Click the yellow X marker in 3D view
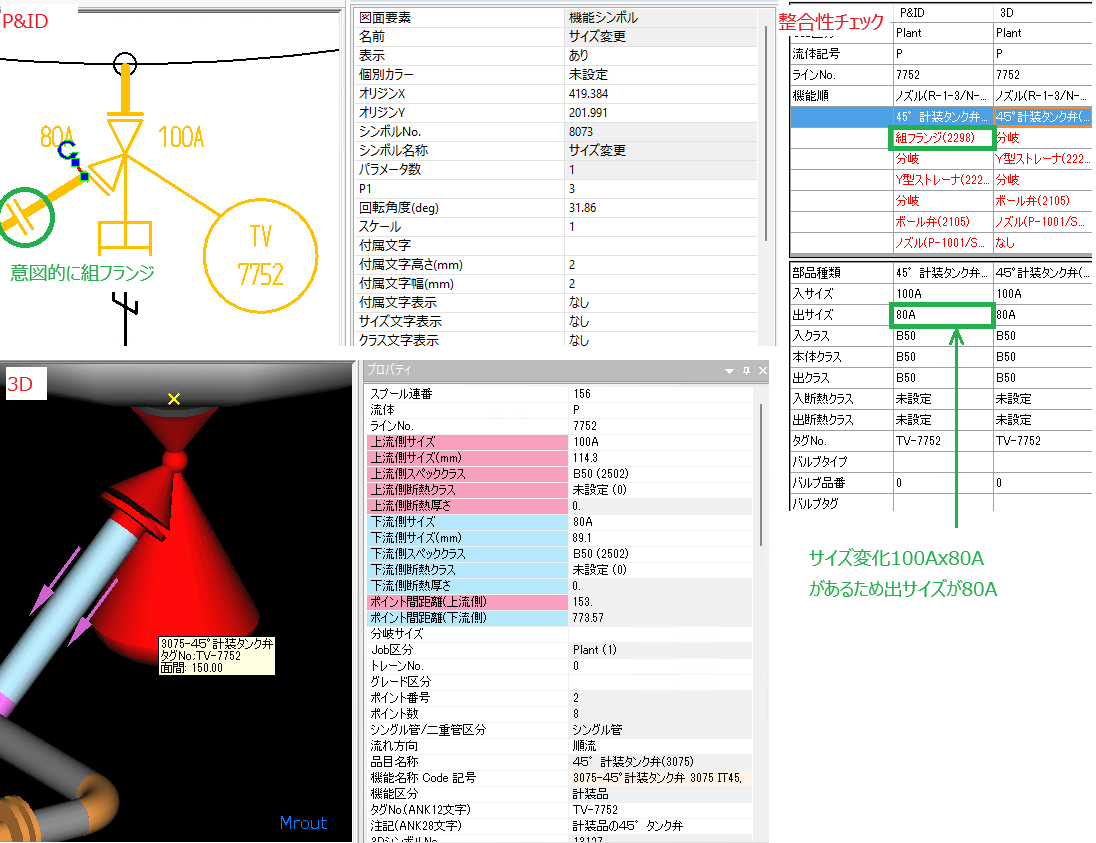Image resolution: width=1096 pixels, height=843 pixels. (x=174, y=399)
